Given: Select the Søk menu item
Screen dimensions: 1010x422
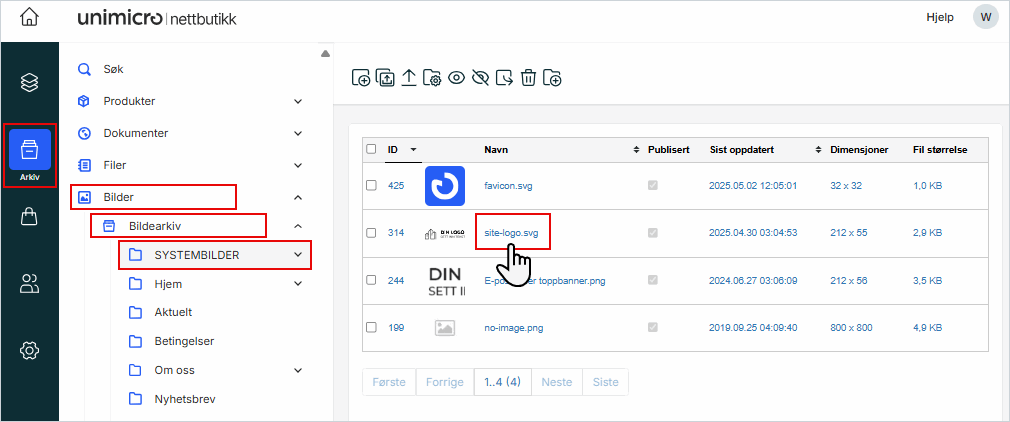Looking at the screenshot, I should tap(113, 70).
